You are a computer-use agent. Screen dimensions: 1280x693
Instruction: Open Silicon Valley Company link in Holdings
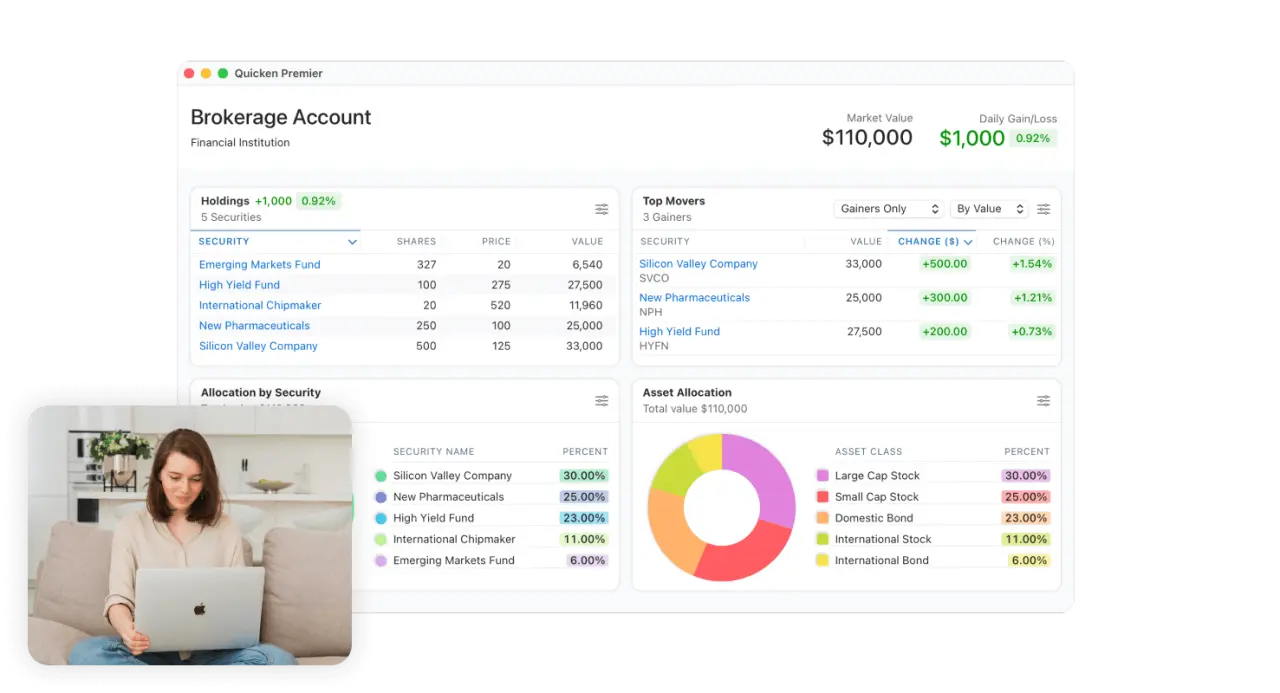258,346
